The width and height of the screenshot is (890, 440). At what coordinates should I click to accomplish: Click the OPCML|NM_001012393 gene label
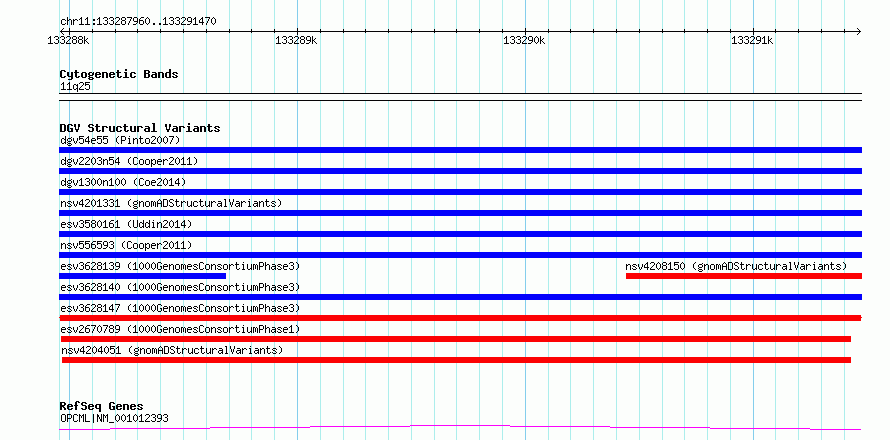tap(114, 419)
